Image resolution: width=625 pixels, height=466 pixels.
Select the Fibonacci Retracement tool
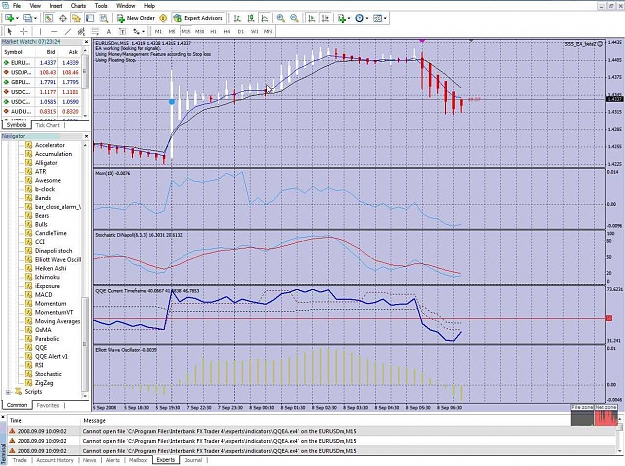(x=95, y=31)
